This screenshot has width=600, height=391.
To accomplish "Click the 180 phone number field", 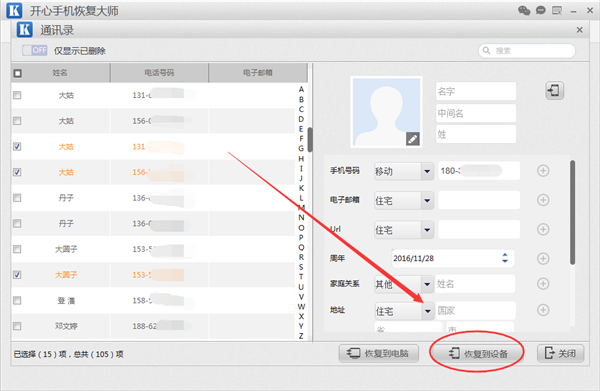I will click(x=479, y=171).
